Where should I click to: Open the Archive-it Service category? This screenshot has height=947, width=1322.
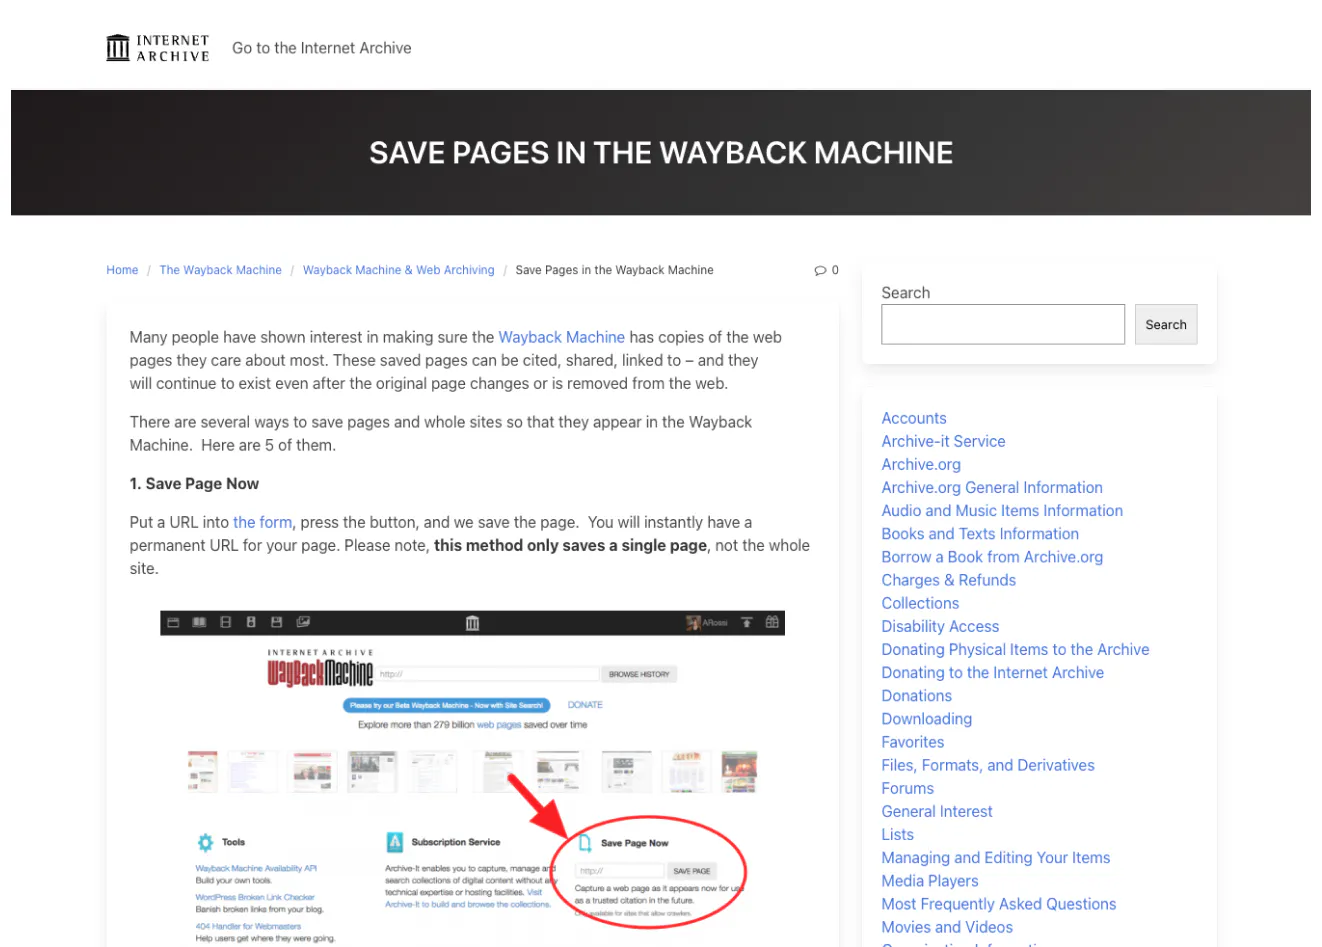[943, 441]
